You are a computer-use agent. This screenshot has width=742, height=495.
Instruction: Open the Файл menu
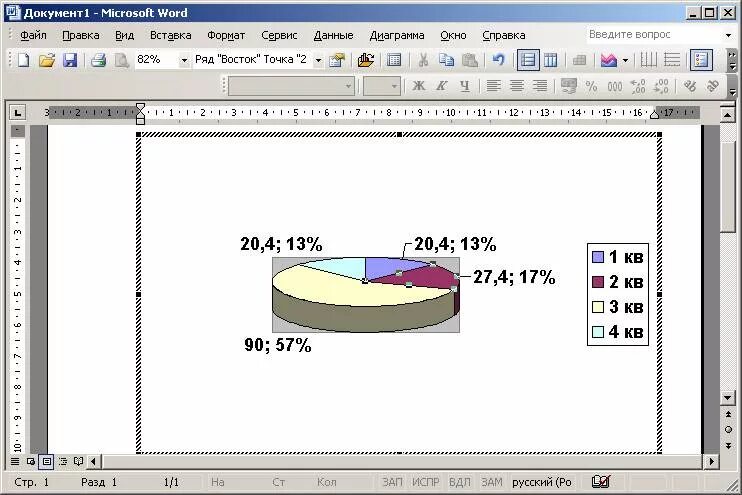pos(33,35)
